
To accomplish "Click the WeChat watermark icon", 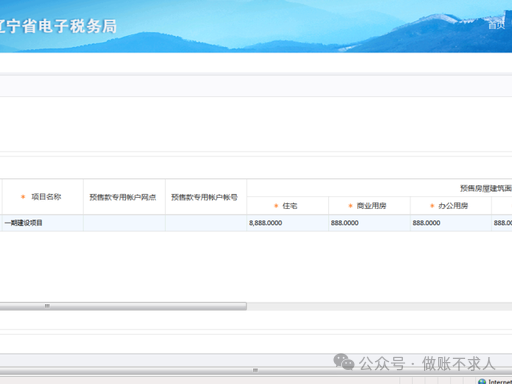I will pos(344,362).
